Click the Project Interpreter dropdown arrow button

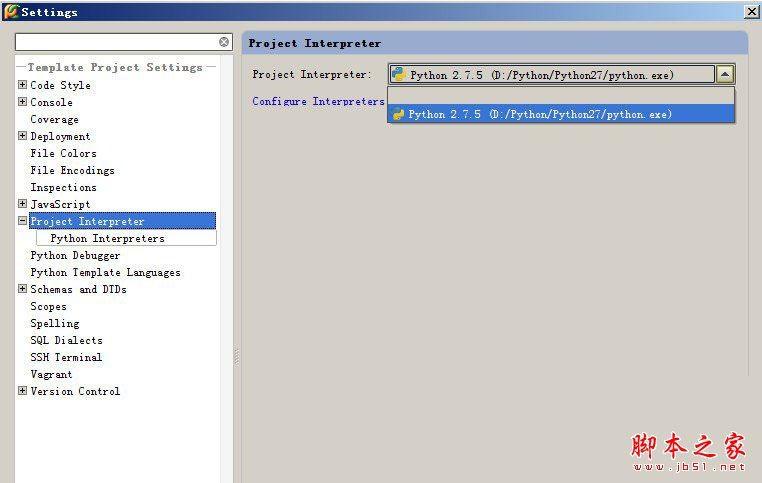click(725, 74)
